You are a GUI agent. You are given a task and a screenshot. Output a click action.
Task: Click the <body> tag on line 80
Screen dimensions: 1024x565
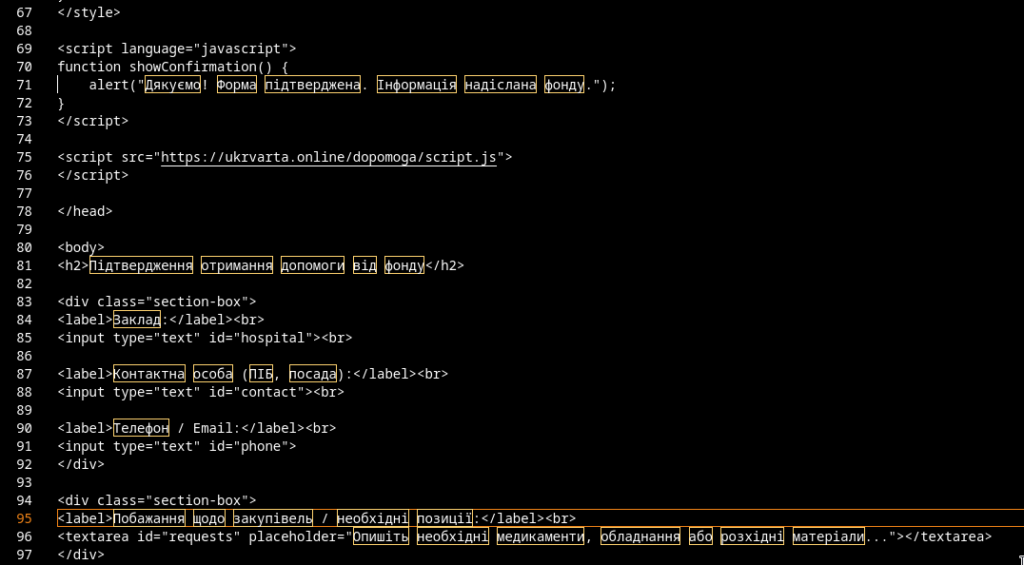[x=81, y=248]
